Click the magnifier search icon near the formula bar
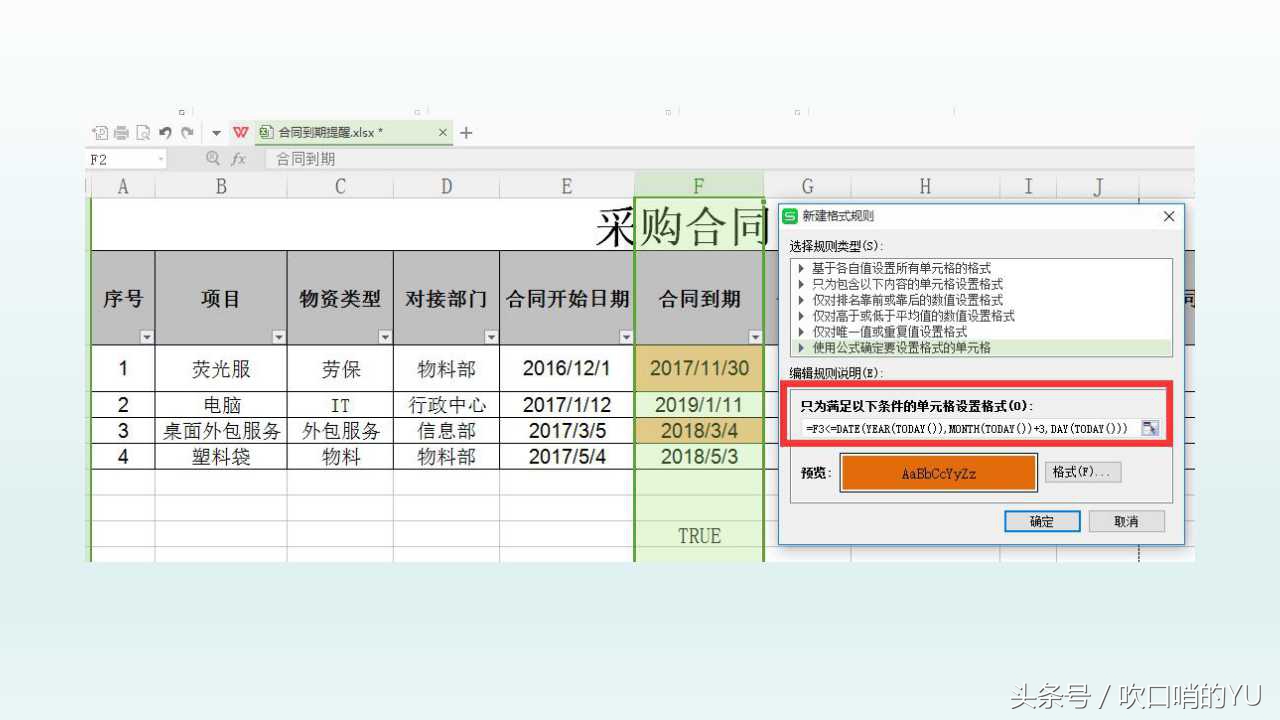 pyautogui.click(x=213, y=158)
